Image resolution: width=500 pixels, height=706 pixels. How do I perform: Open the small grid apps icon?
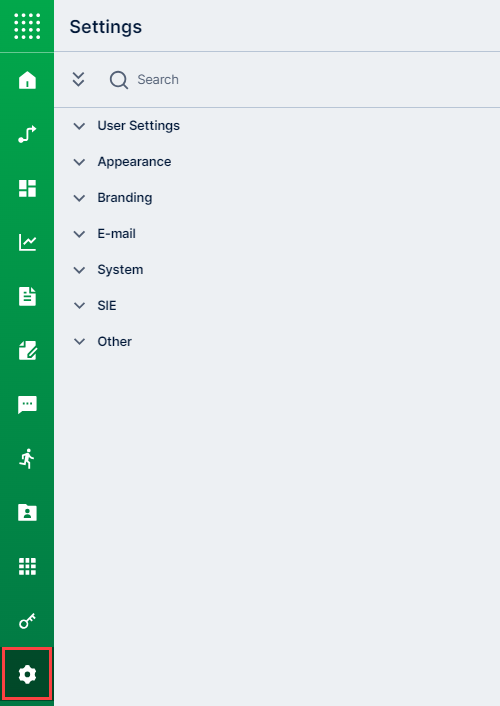click(x=27, y=566)
